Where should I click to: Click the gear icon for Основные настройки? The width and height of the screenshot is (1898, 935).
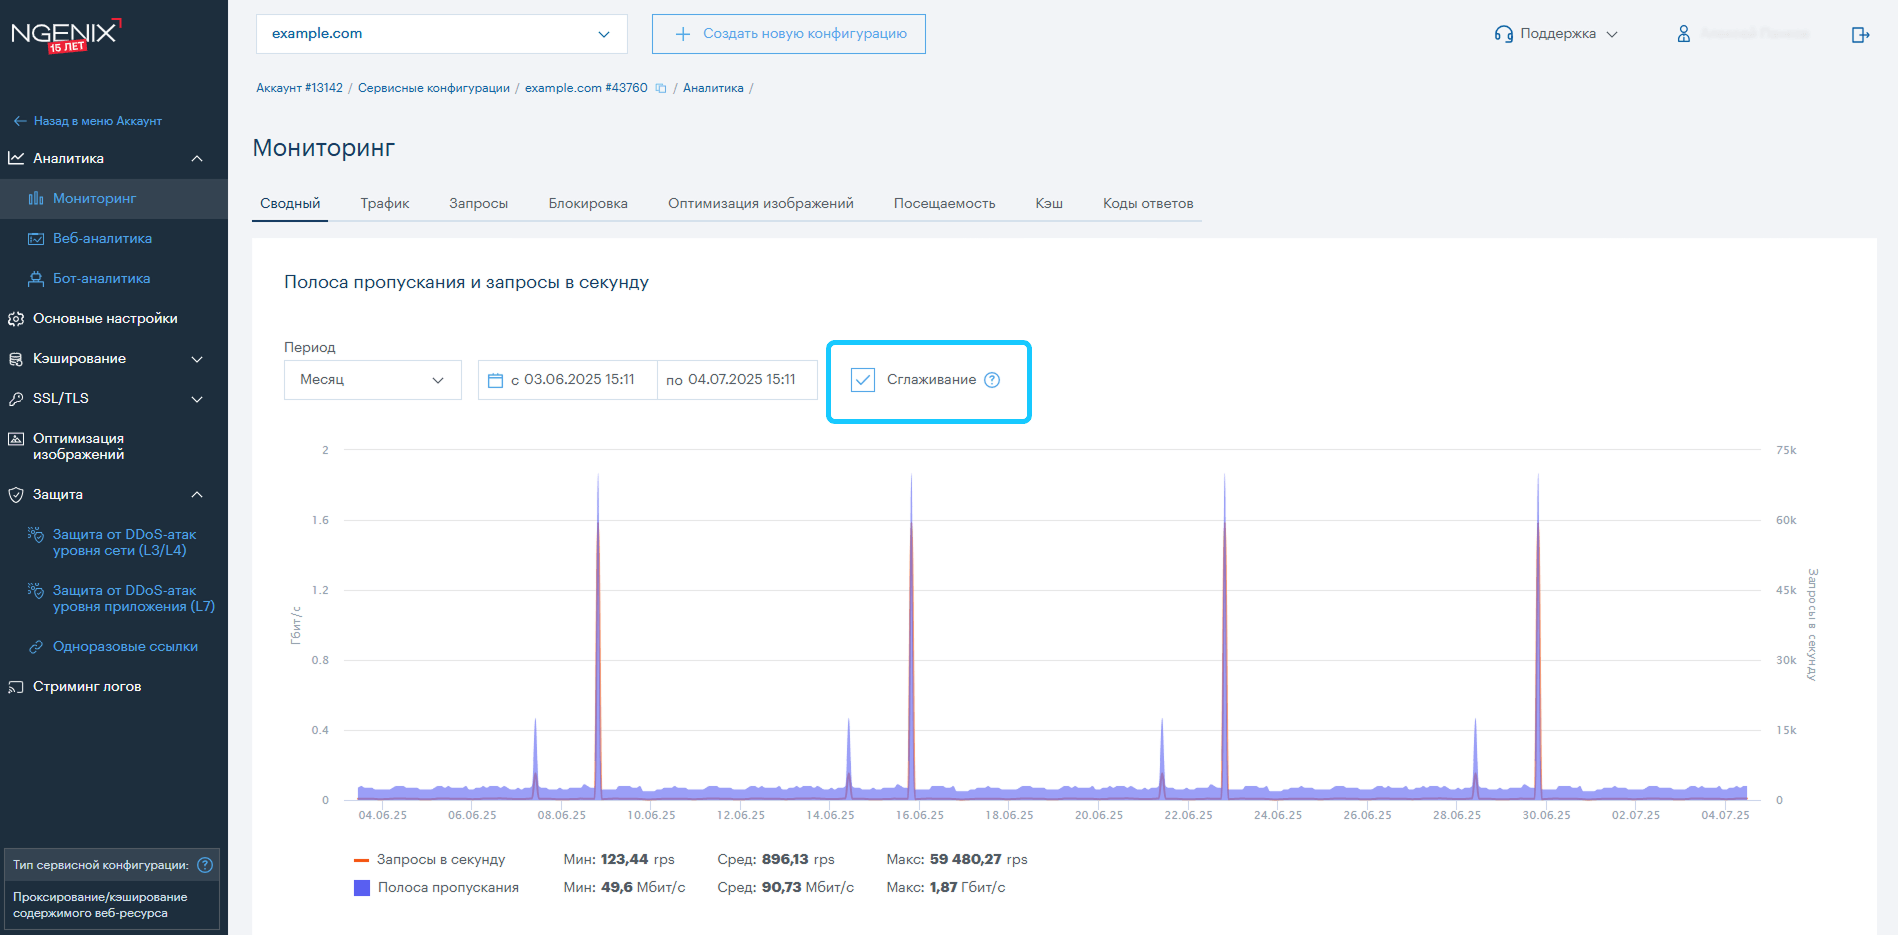pos(16,318)
